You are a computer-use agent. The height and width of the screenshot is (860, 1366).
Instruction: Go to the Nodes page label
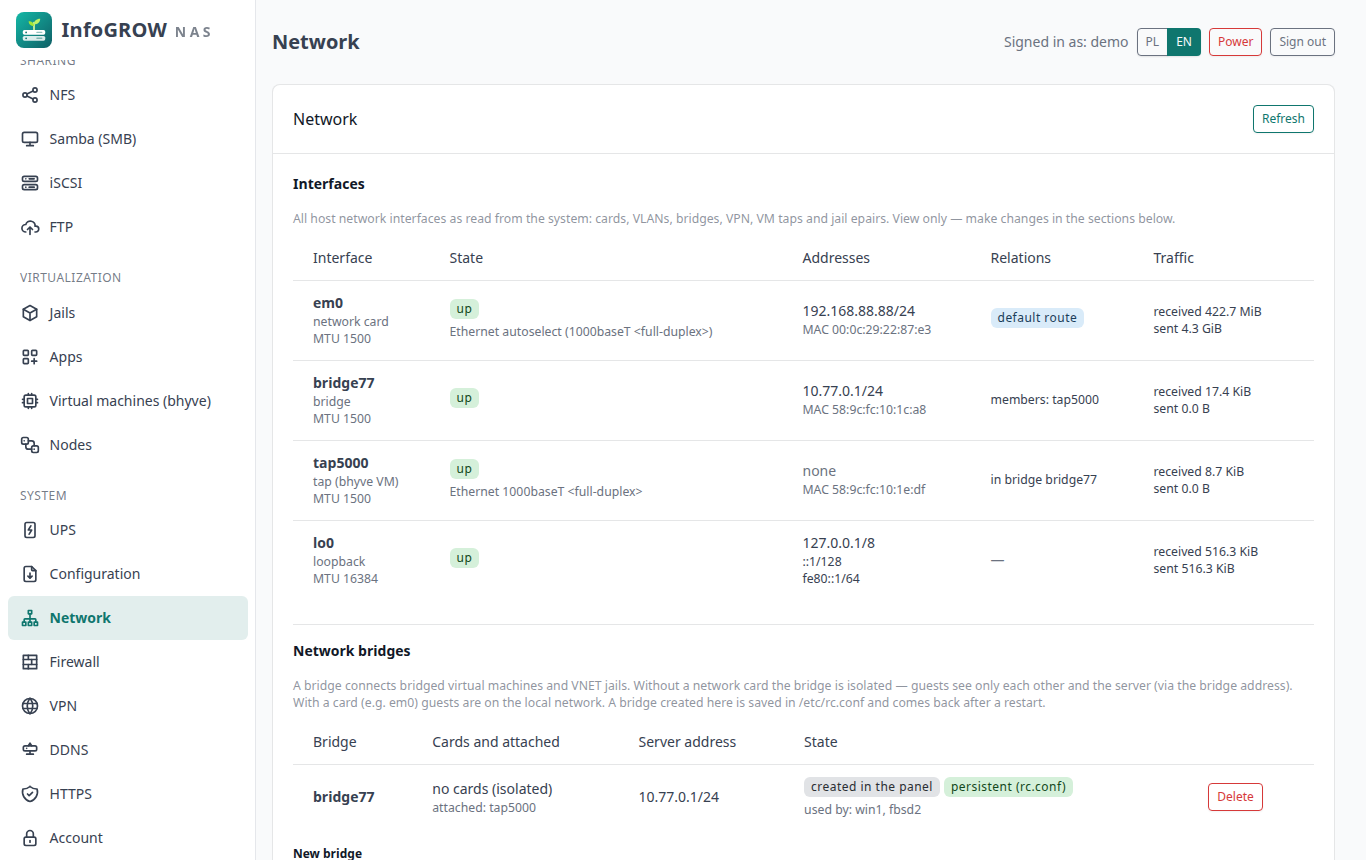(x=71, y=445)
